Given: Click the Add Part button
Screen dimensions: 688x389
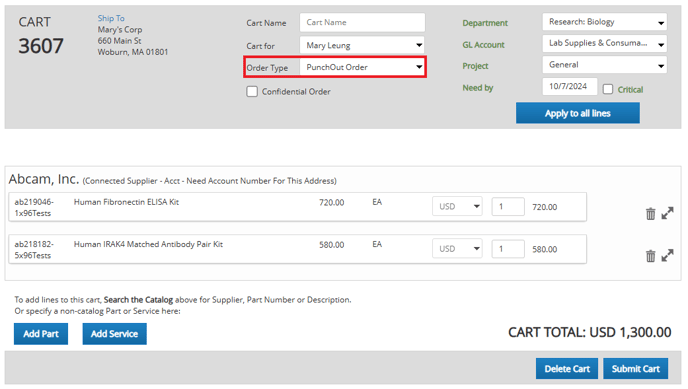Looking at the screenshot, I should tap(41, 334).
